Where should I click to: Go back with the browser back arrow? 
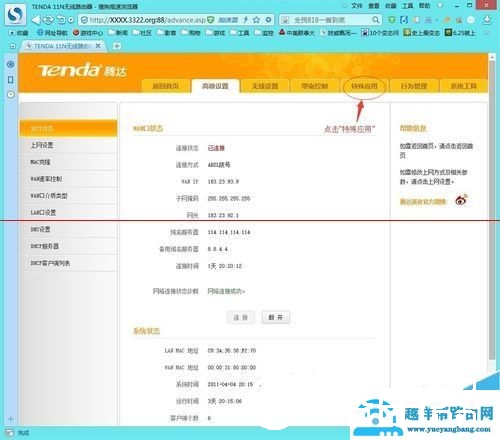pos(36,20)
